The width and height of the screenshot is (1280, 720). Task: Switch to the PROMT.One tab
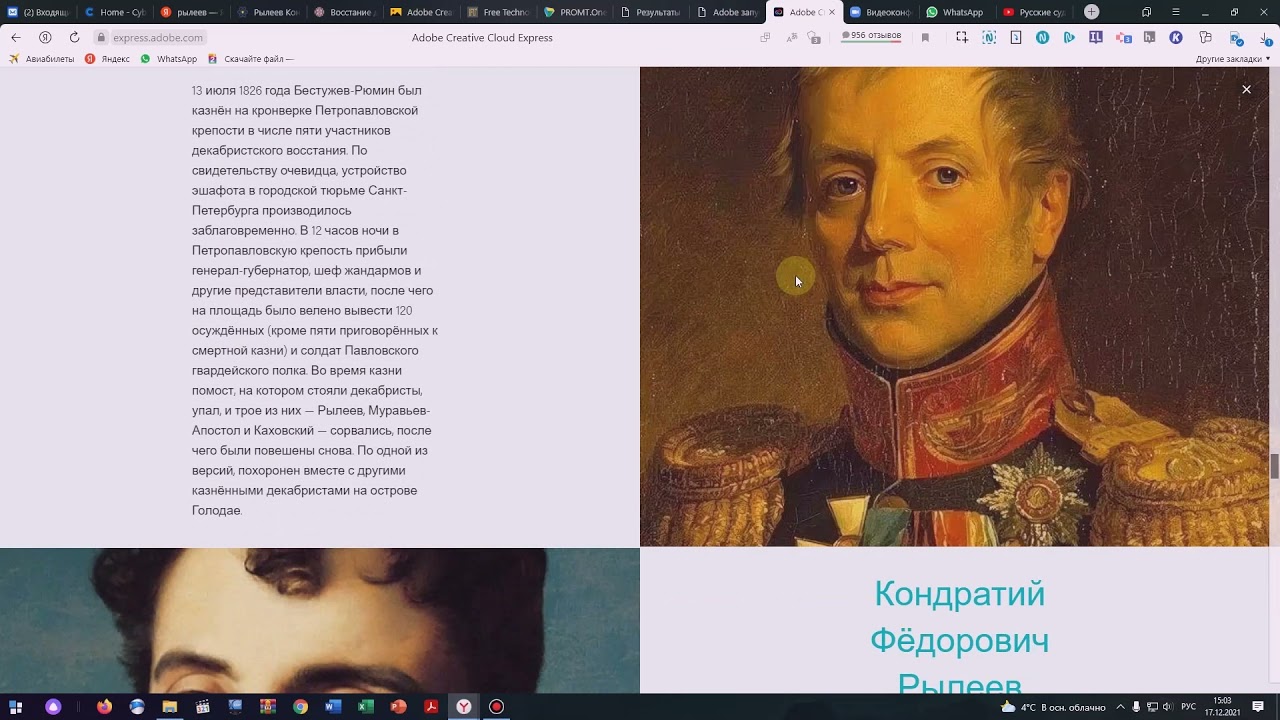575,12
